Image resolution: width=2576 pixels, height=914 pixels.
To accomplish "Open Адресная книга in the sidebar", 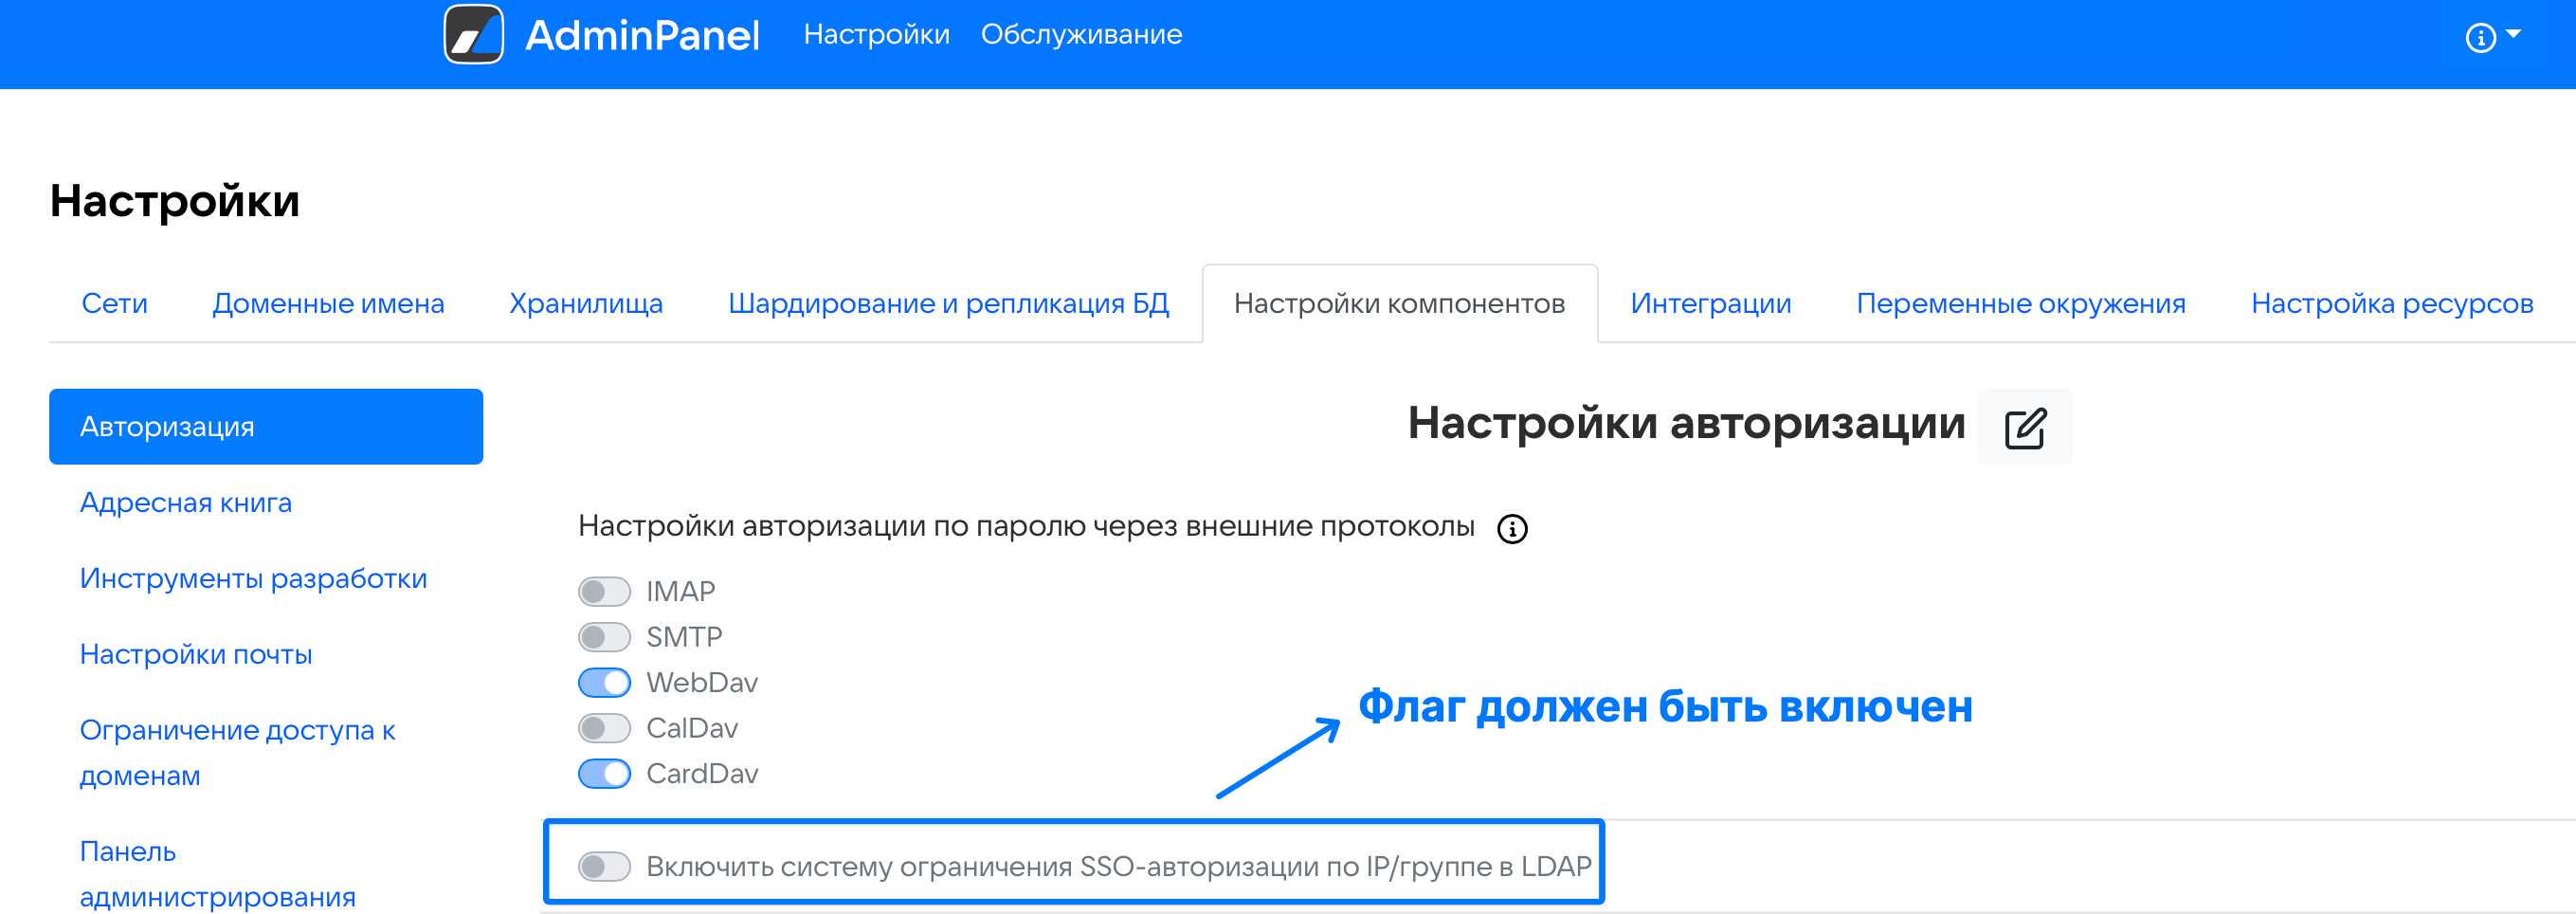I will (186, 502).
